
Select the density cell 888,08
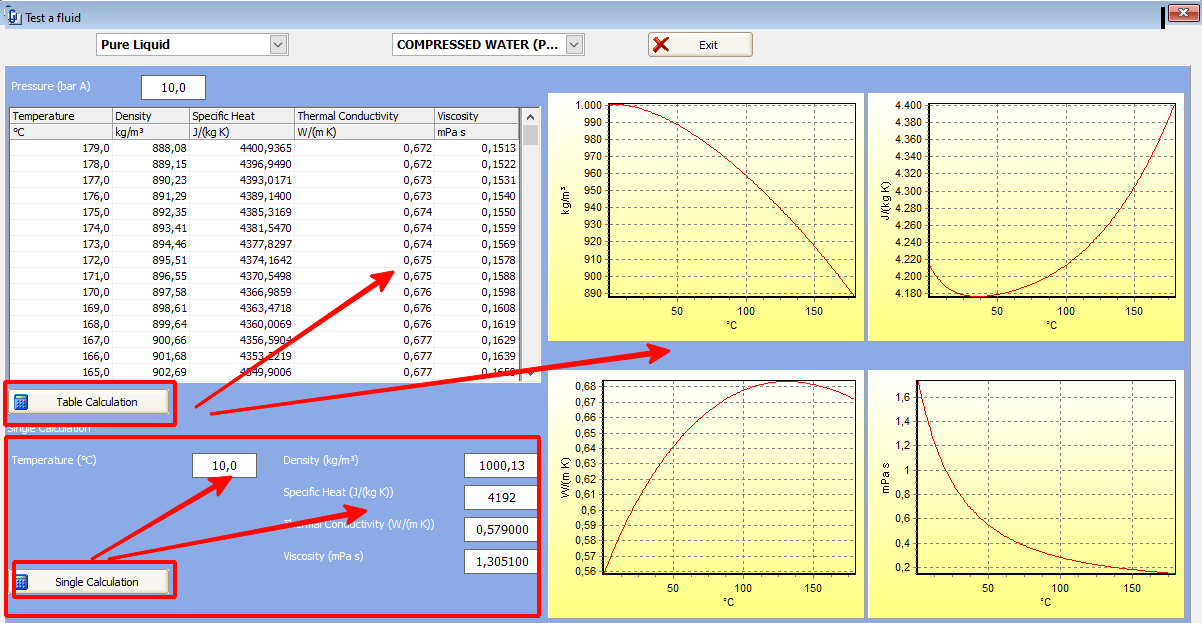[x=150, y=148]
